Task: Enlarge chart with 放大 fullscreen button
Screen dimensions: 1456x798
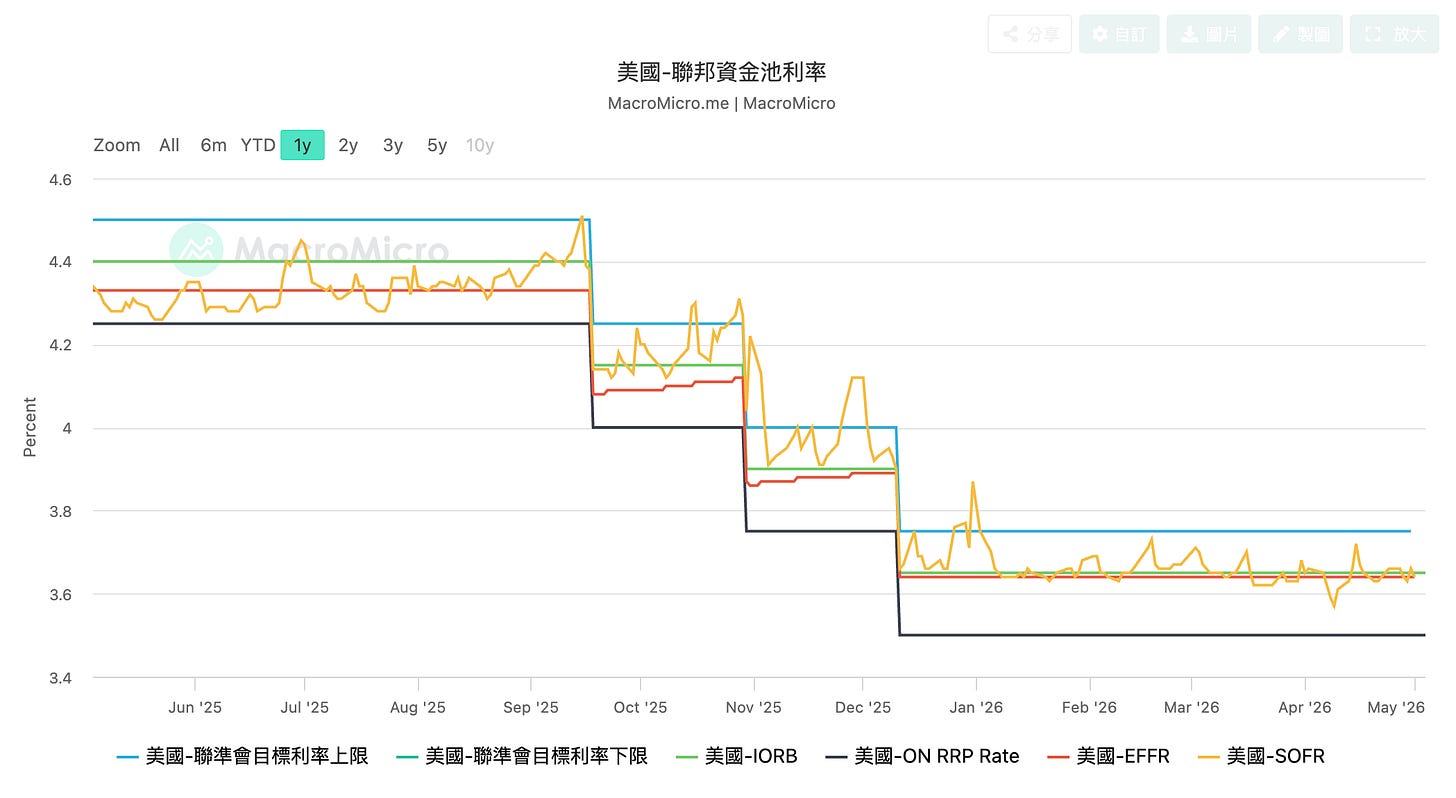Action: [1394, 34]
